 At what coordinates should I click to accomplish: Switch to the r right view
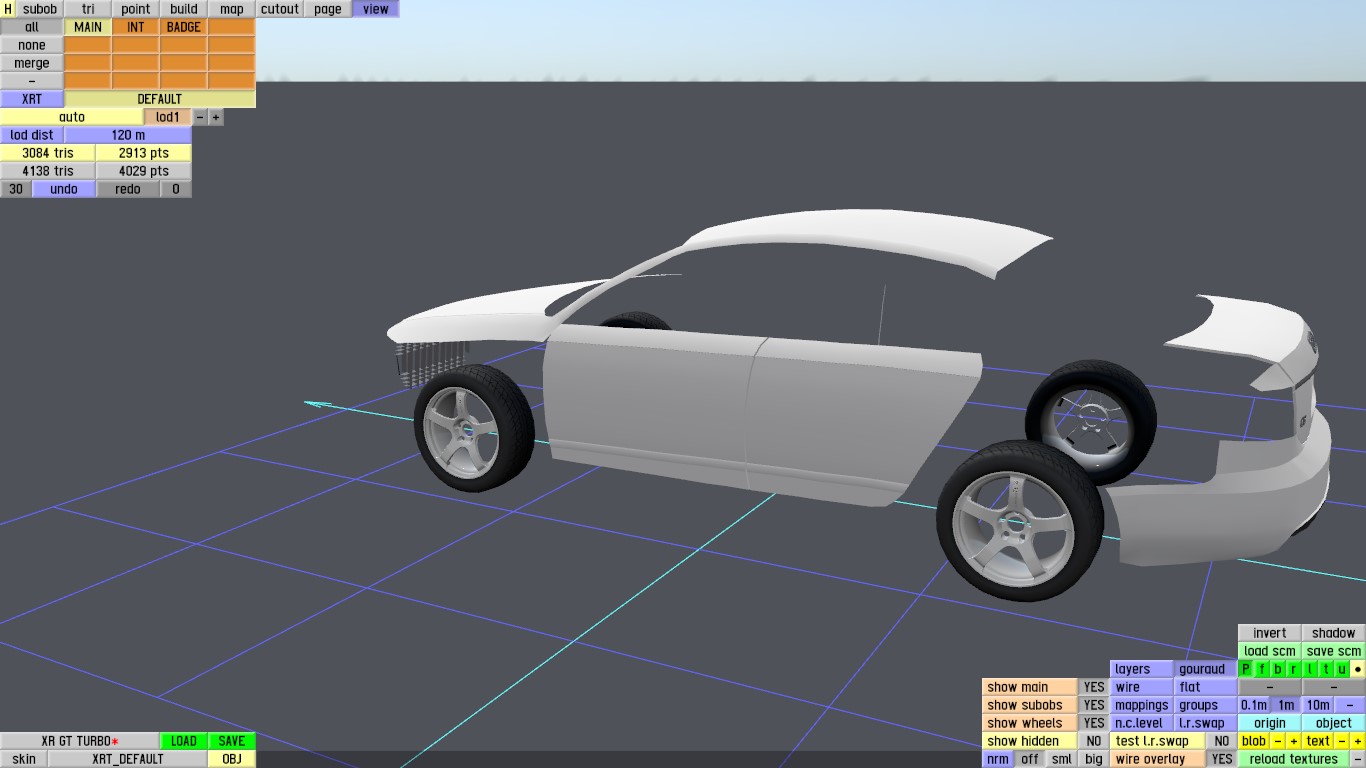point(1294,669)
